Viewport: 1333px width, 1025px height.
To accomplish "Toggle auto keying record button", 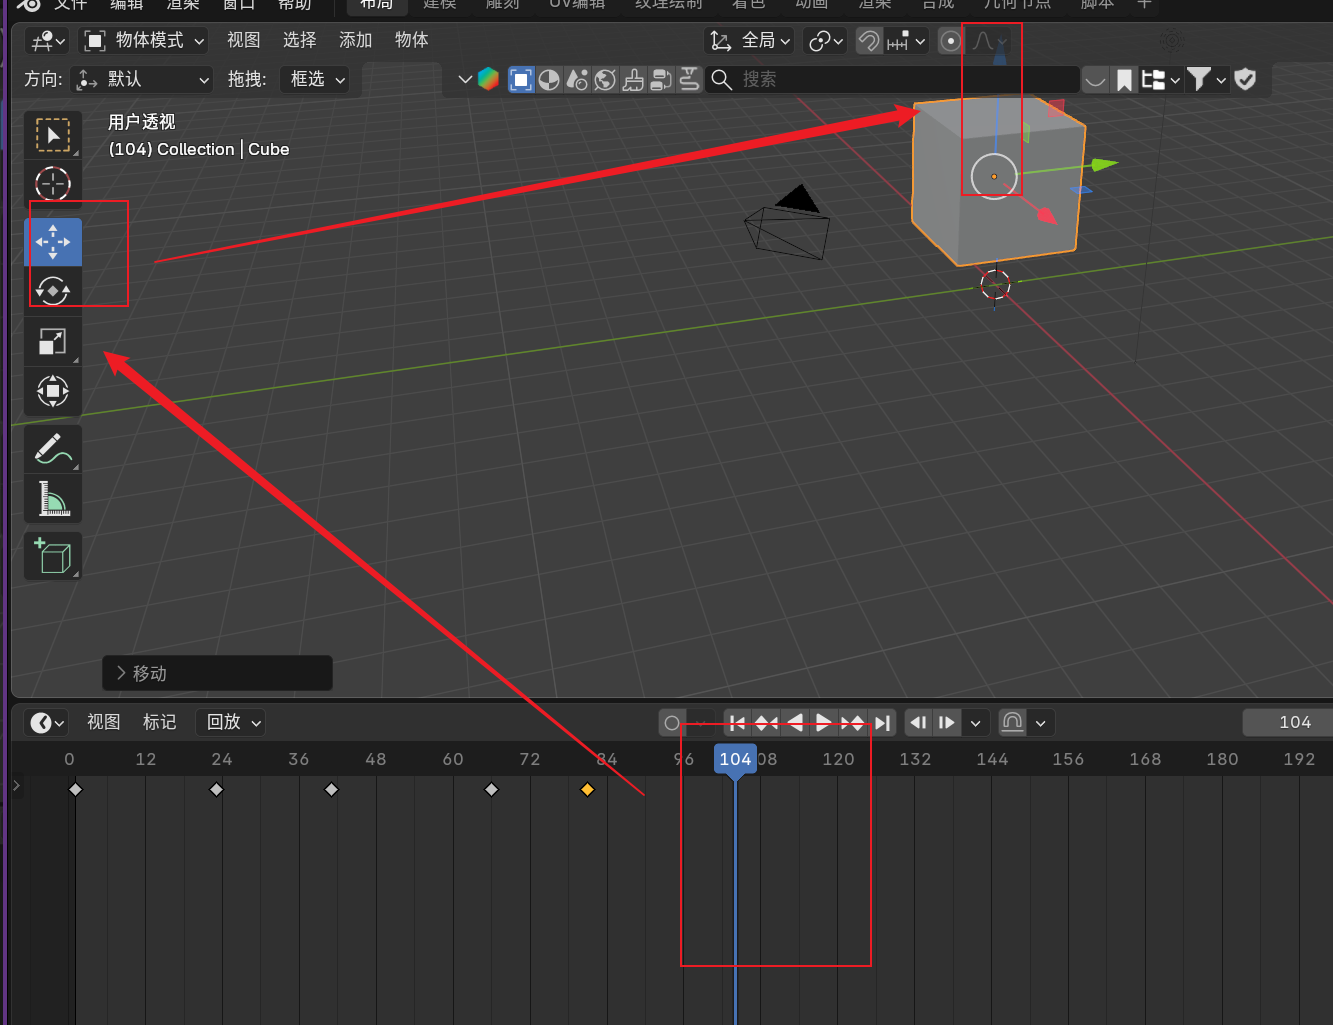I will coord(672,723).
